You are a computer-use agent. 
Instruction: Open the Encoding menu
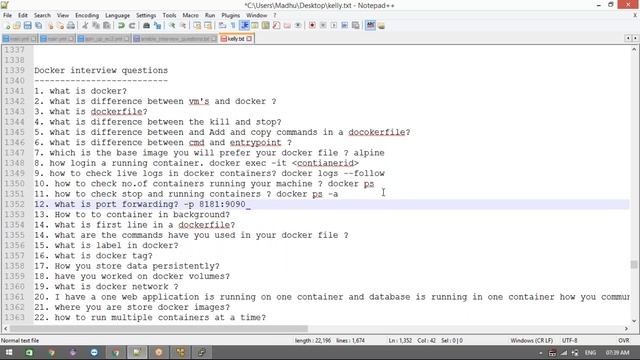tap(87, 16)
